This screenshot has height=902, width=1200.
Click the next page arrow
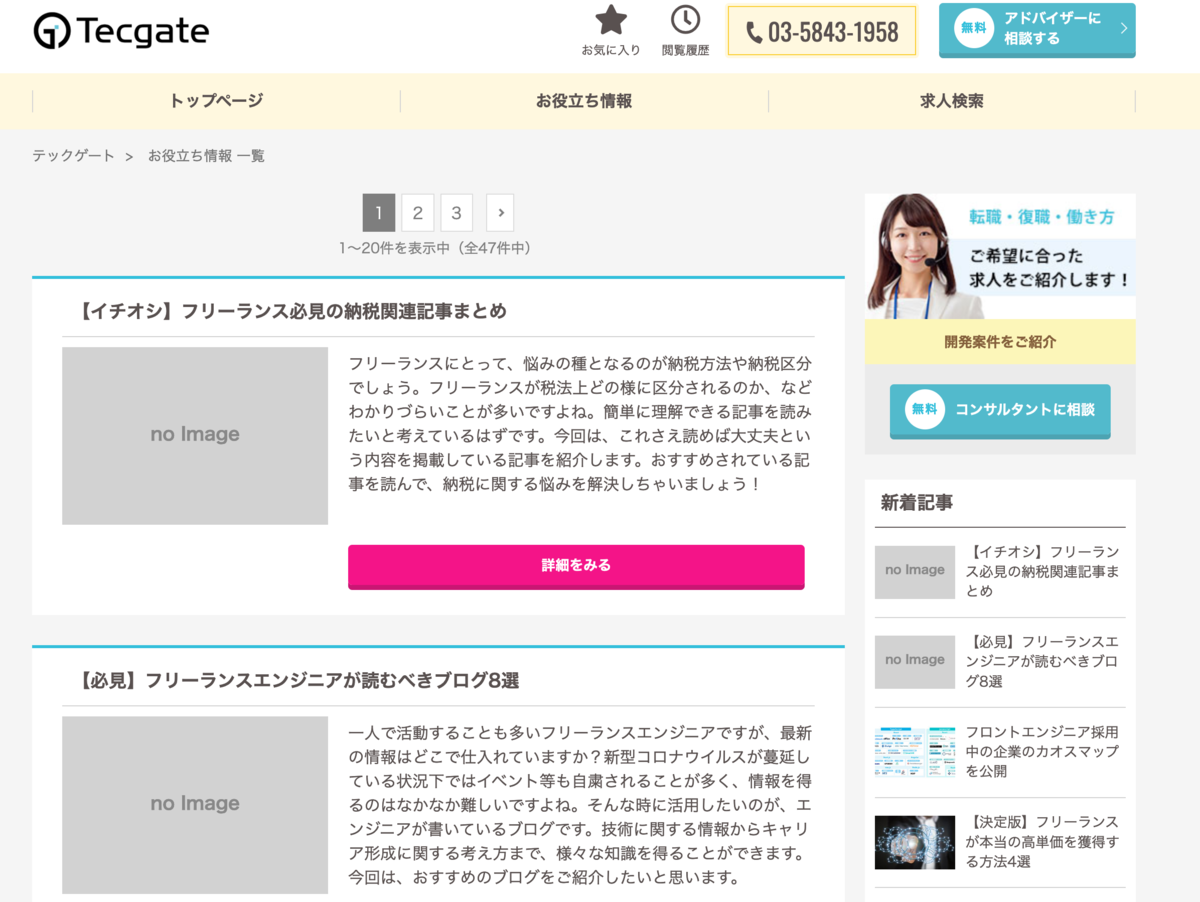500,213
